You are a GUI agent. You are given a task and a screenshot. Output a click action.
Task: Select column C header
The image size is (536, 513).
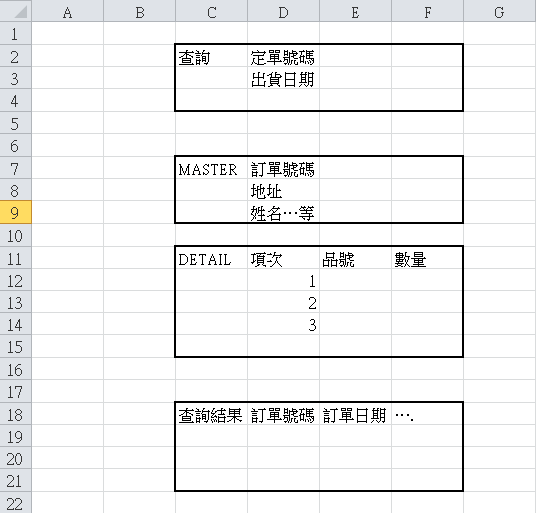click(x=212, y=11)
